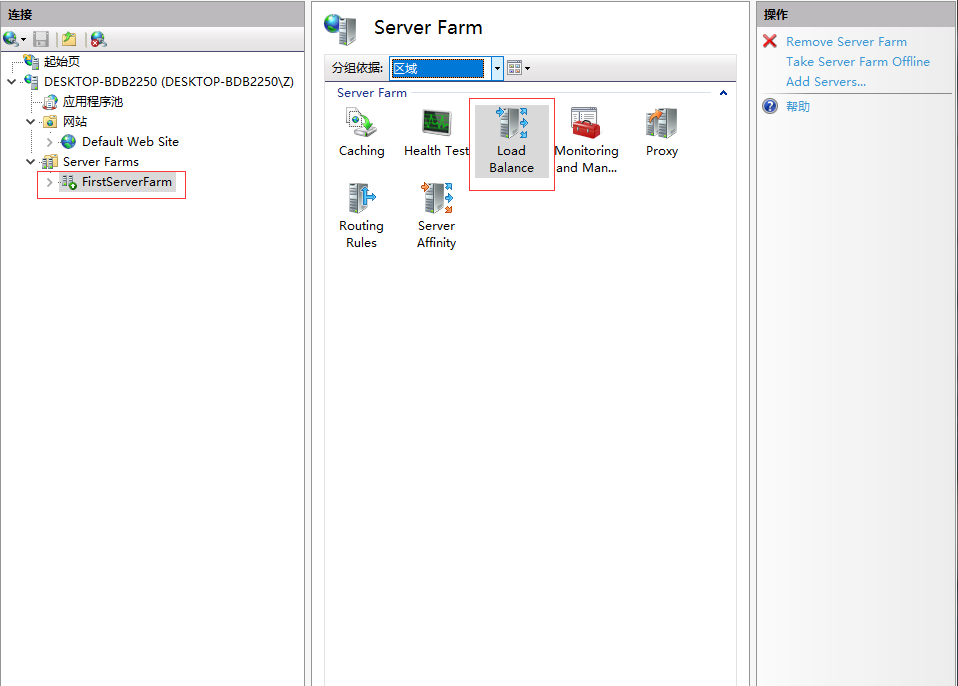Click the 起始页 start page icon
Screen dimensions: 958x686
click(x=31, y=61)
